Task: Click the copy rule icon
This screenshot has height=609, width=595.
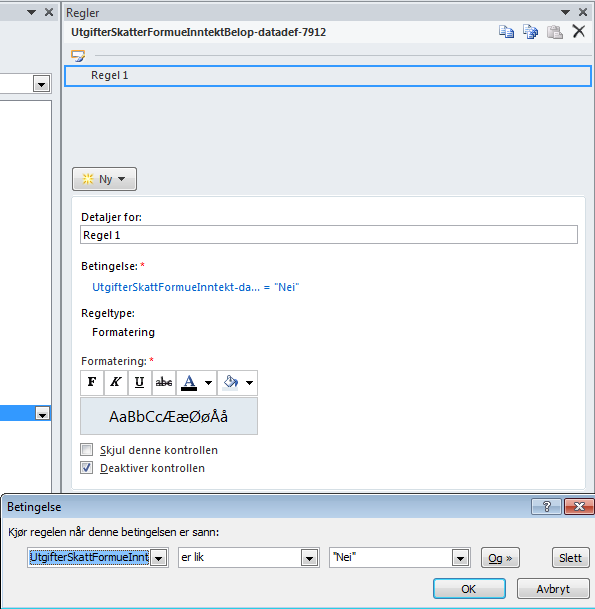Action: [506, 32]
